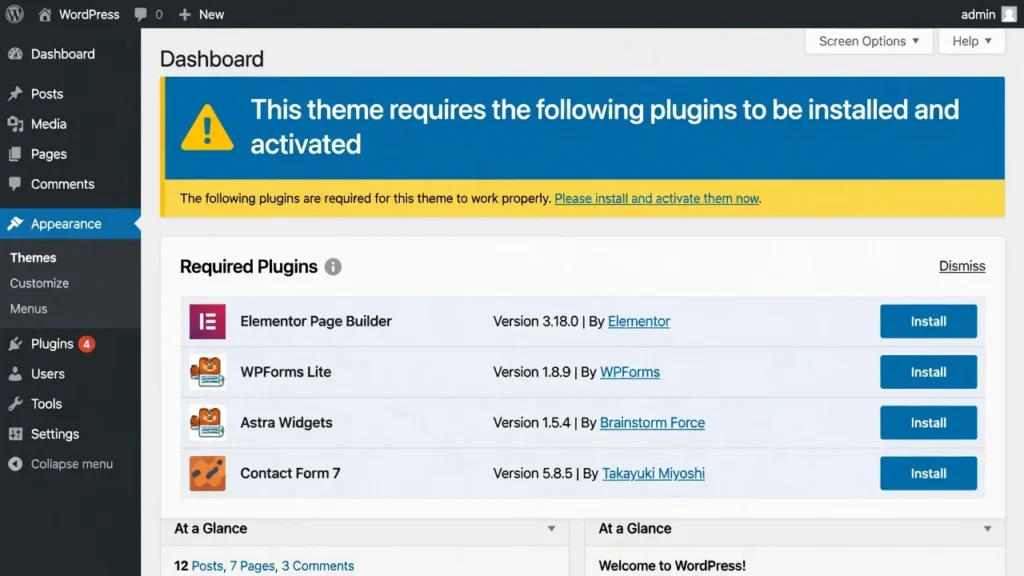
Task: Click the Plugins plug icon in sidebar
Action: coord(16,344)
